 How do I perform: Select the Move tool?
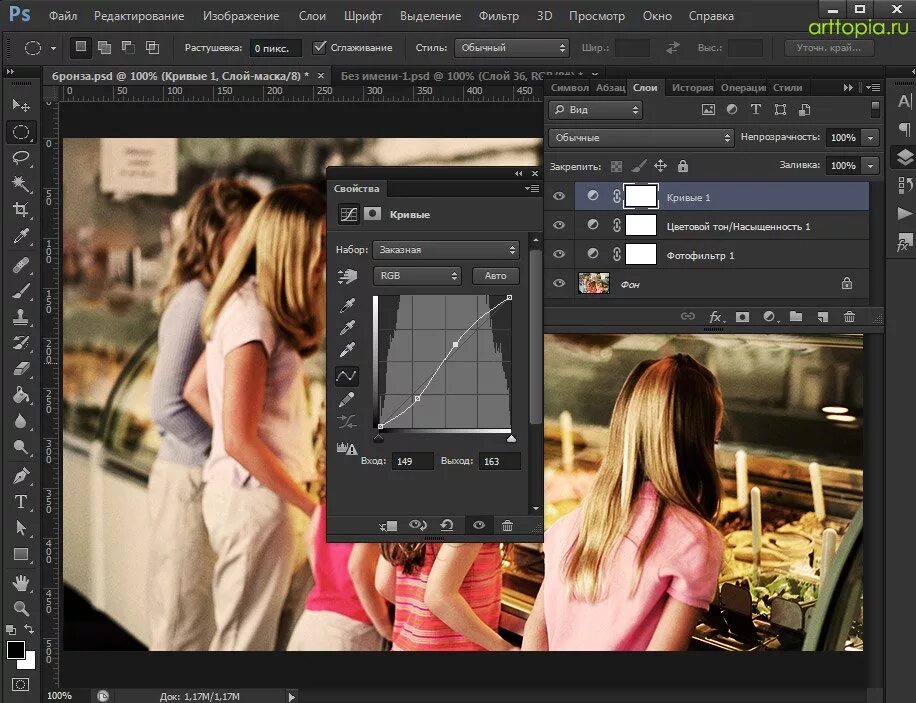click(x=21, y=105)
